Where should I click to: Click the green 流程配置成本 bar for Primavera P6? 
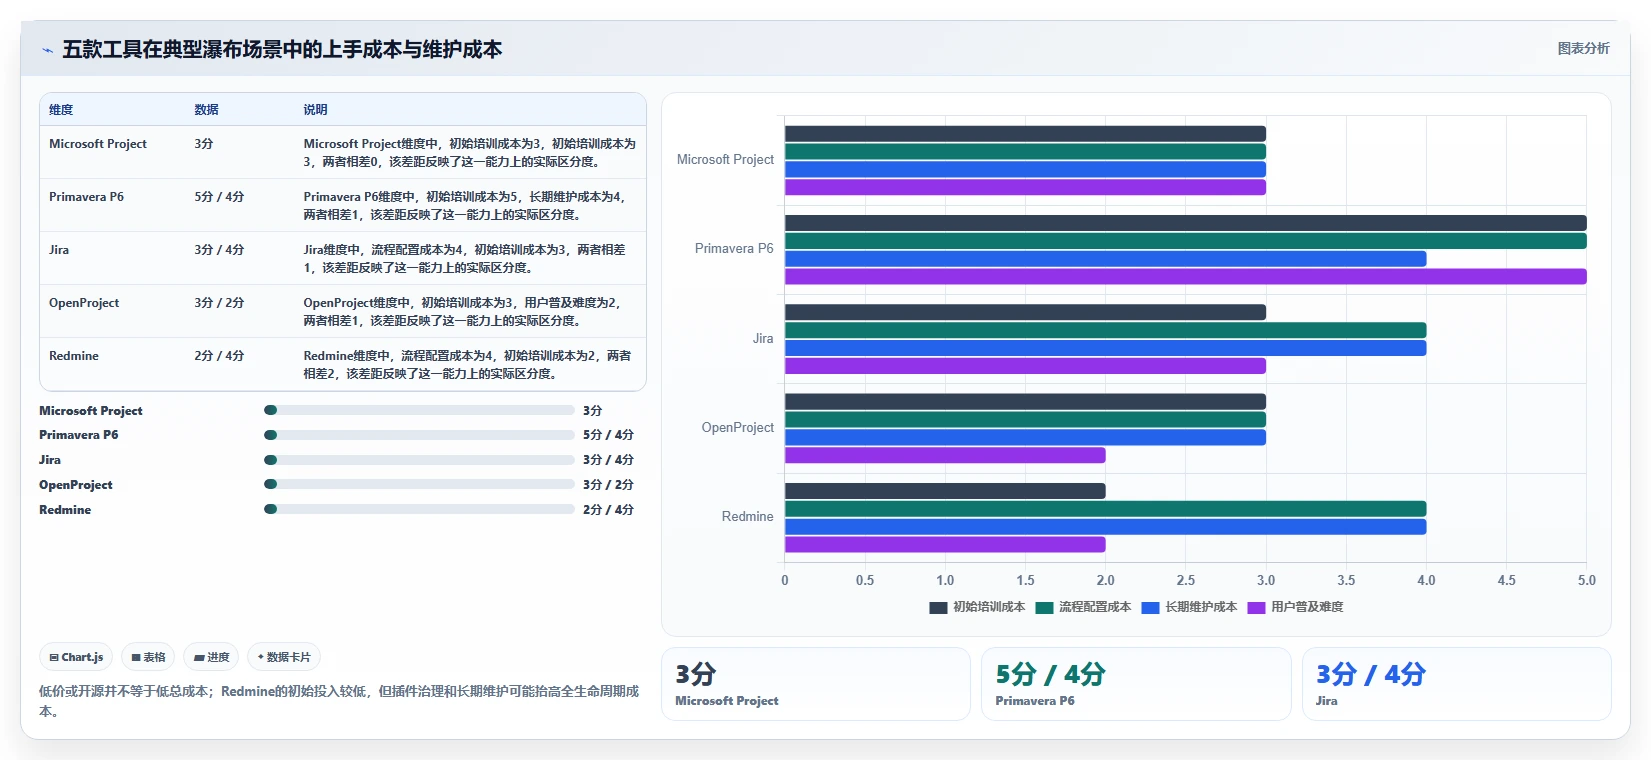pyautogui.click(x=1185, y=241)
